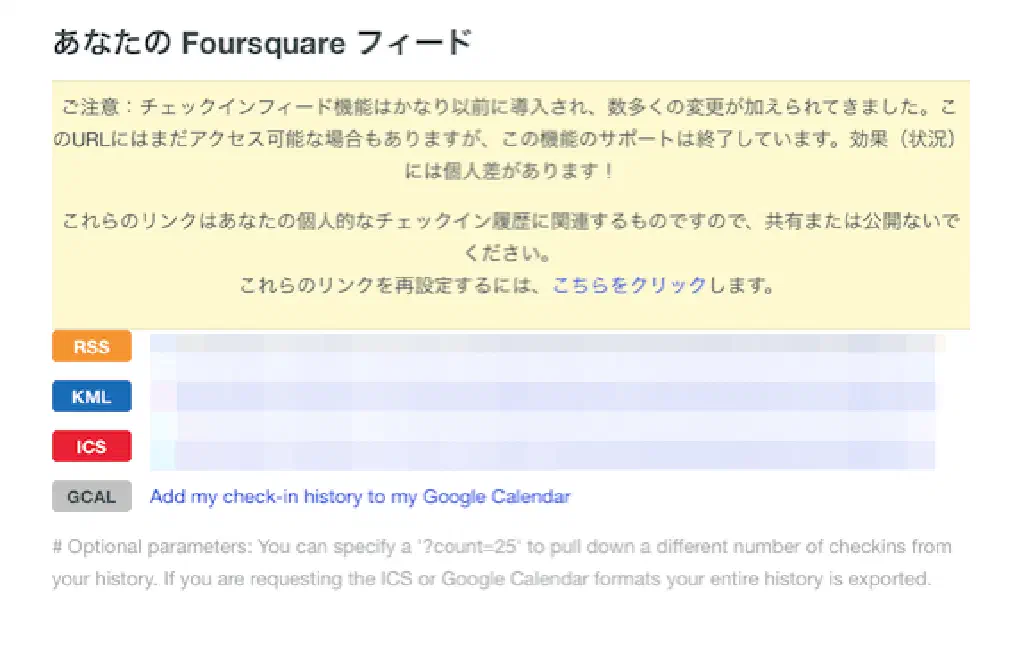Click the '# Optional parameters' text
The height and width of the screenshot is (646, 1024).
150,547
